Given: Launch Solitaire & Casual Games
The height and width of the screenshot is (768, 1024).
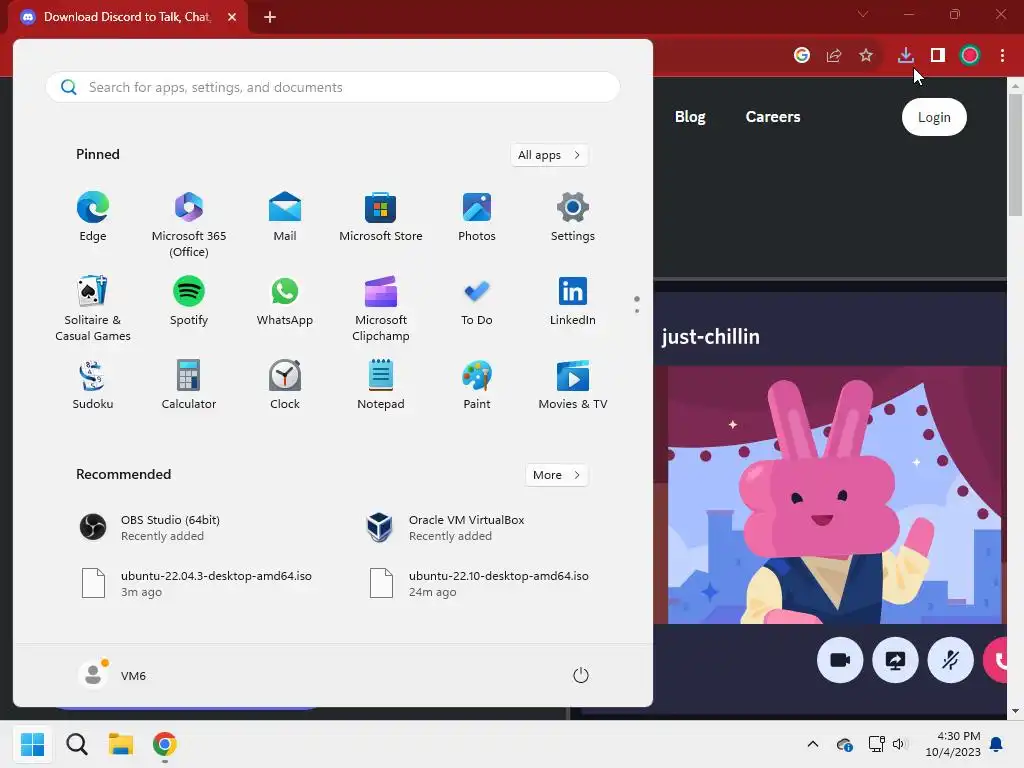Looking at the screenshot, I should click(x=93, y=308).
